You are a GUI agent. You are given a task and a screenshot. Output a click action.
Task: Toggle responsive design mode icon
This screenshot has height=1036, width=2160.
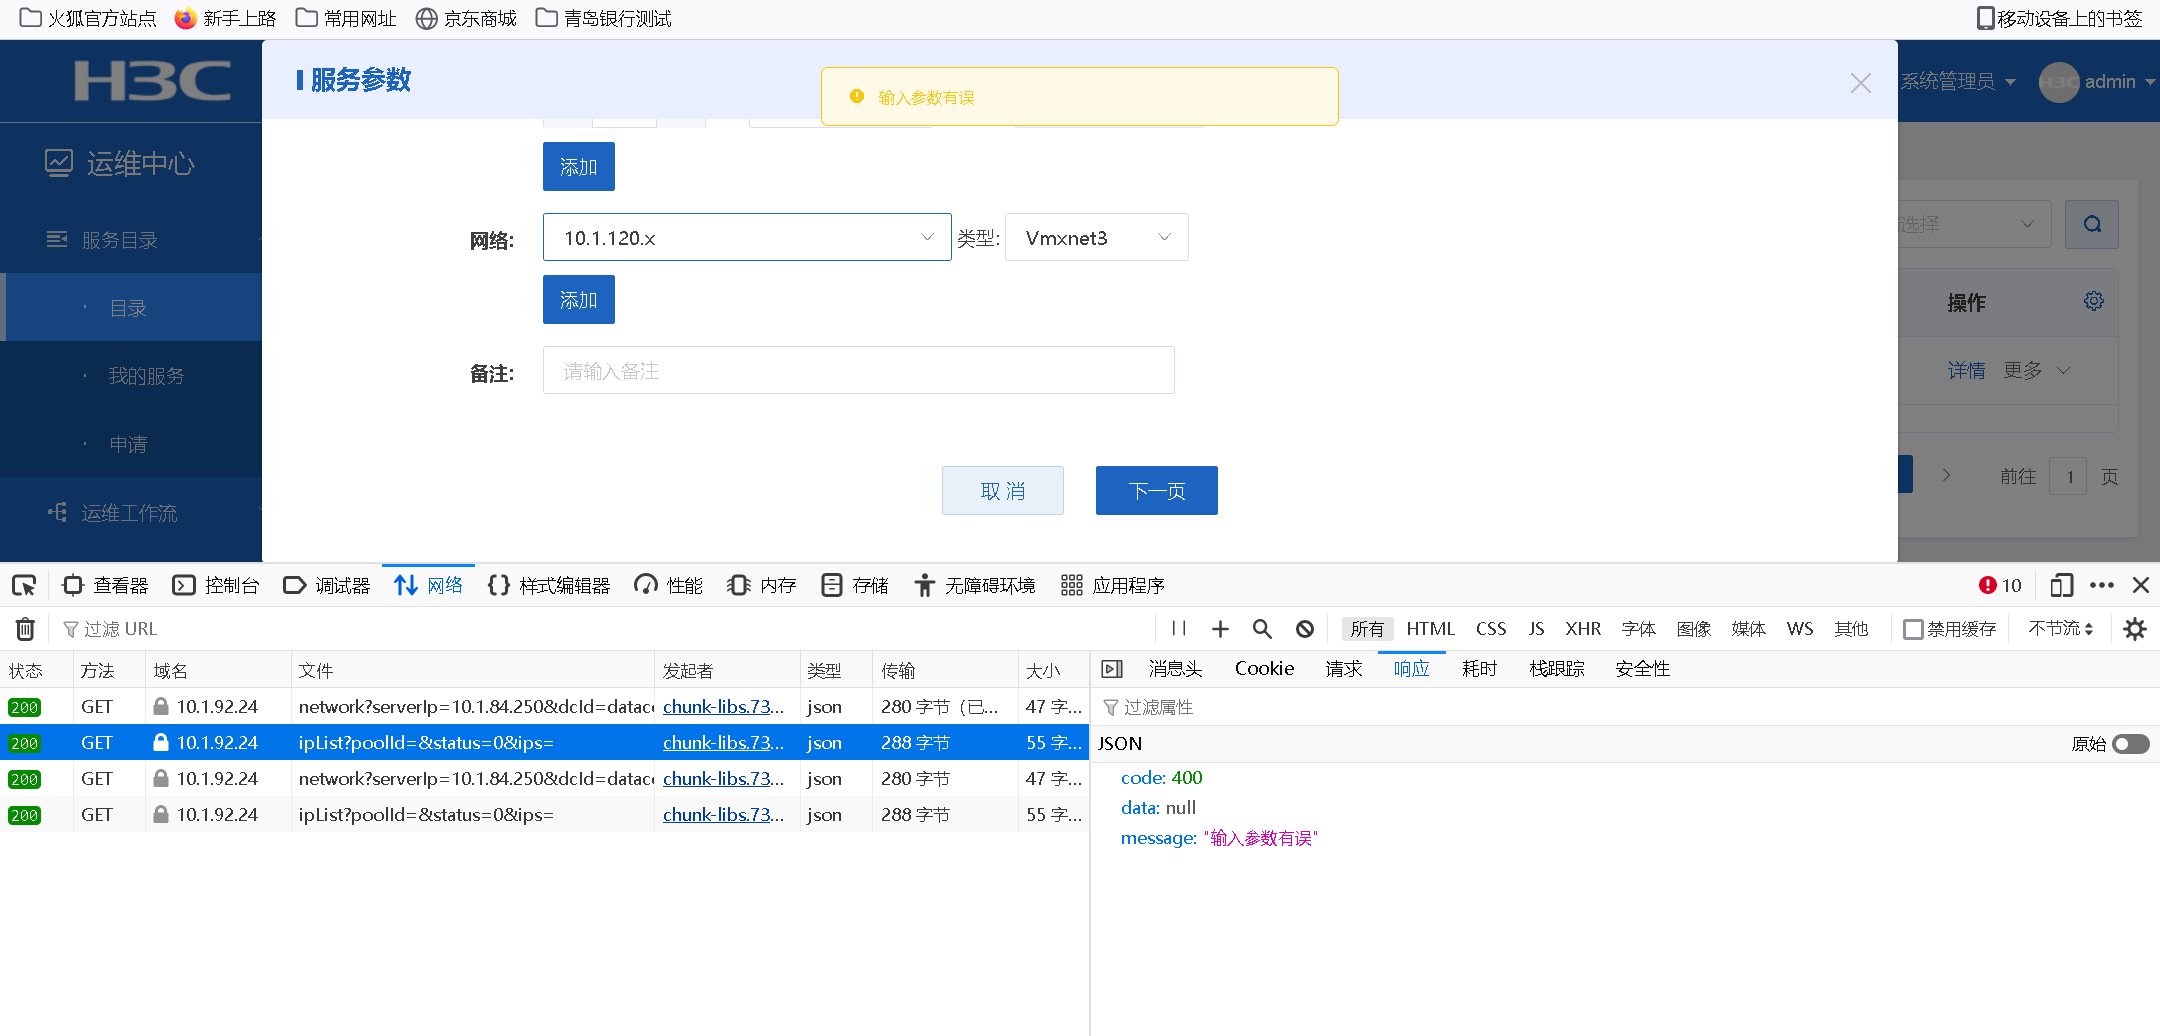pyautogui.click(x=2061, y=585)
